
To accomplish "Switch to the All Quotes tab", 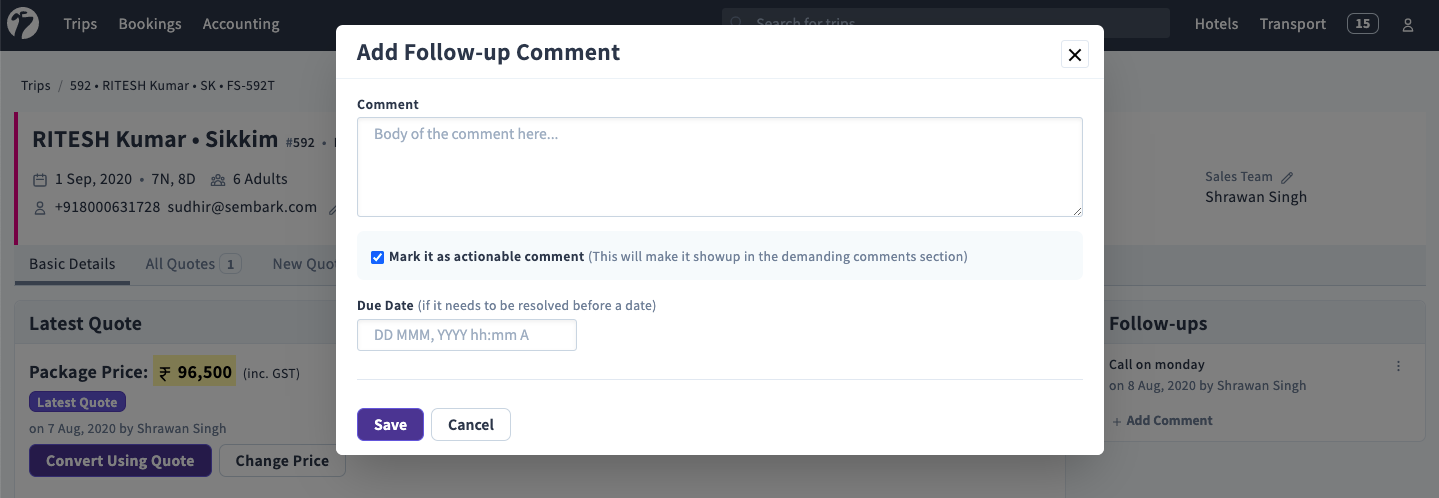I will (x=192, y=264).
